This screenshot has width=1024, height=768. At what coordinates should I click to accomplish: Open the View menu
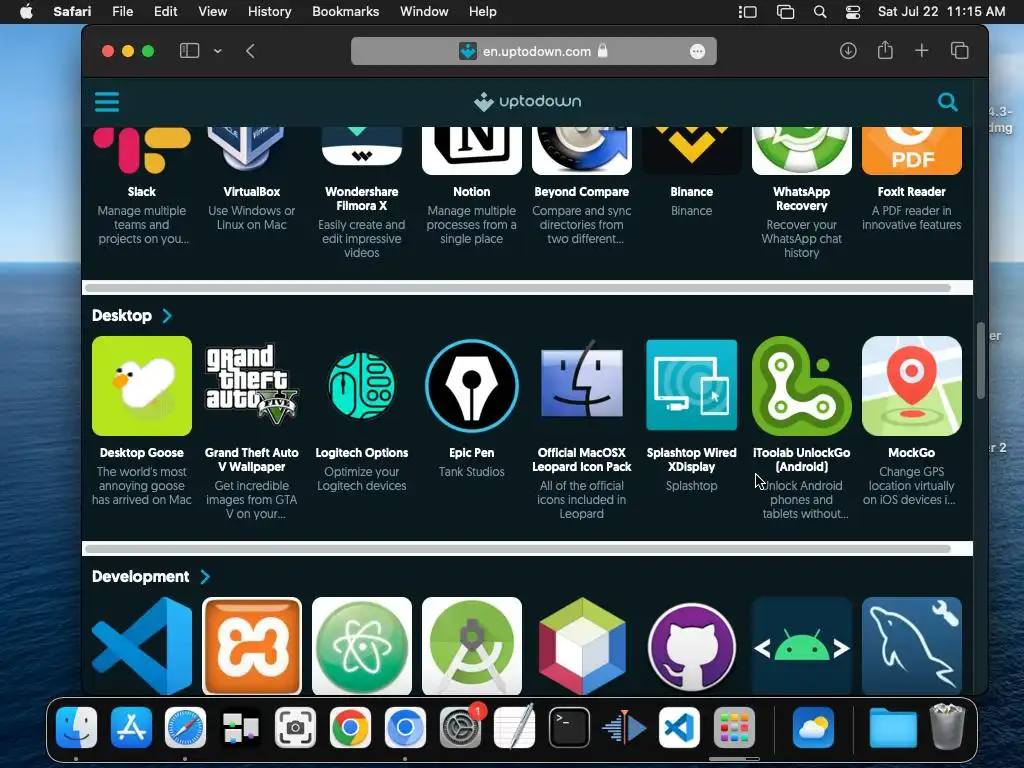(213, 12)
